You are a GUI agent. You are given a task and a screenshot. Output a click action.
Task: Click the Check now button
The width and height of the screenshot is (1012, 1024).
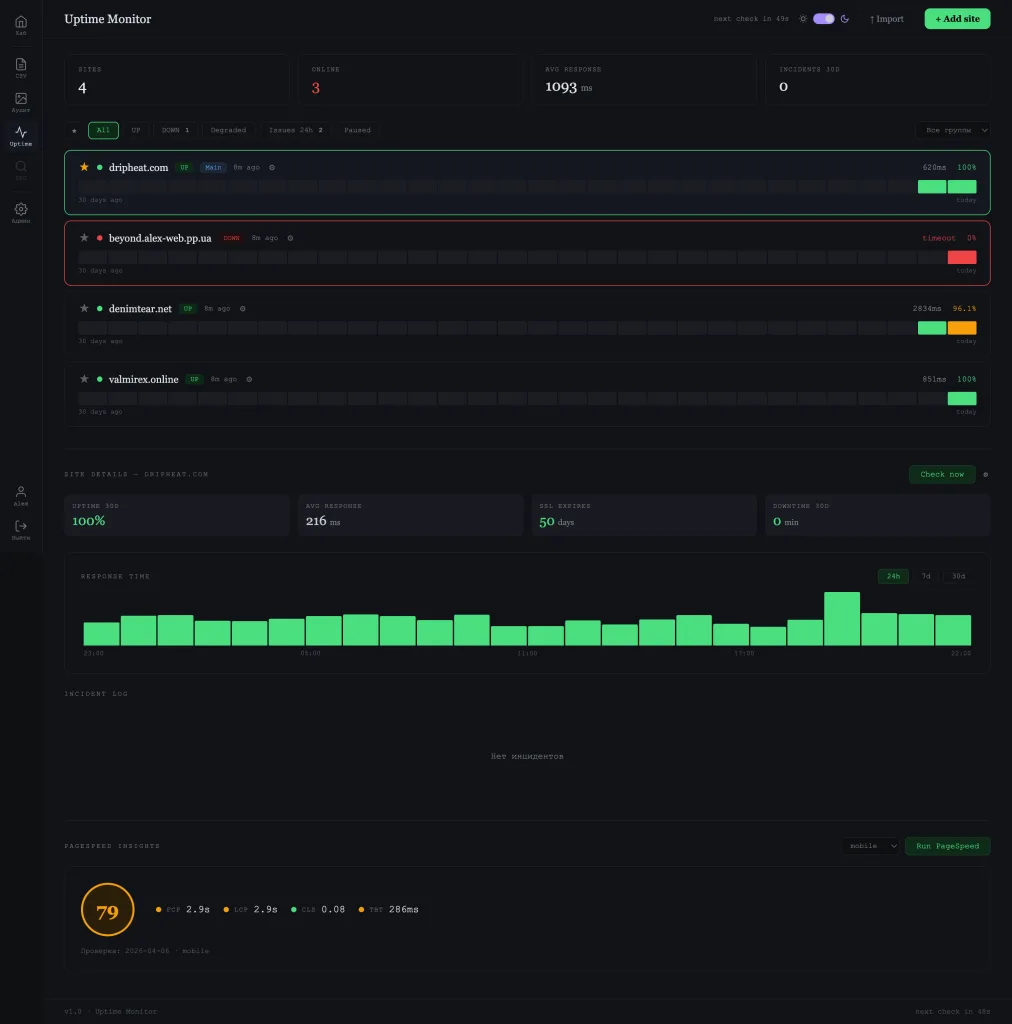tap(942, 475)
